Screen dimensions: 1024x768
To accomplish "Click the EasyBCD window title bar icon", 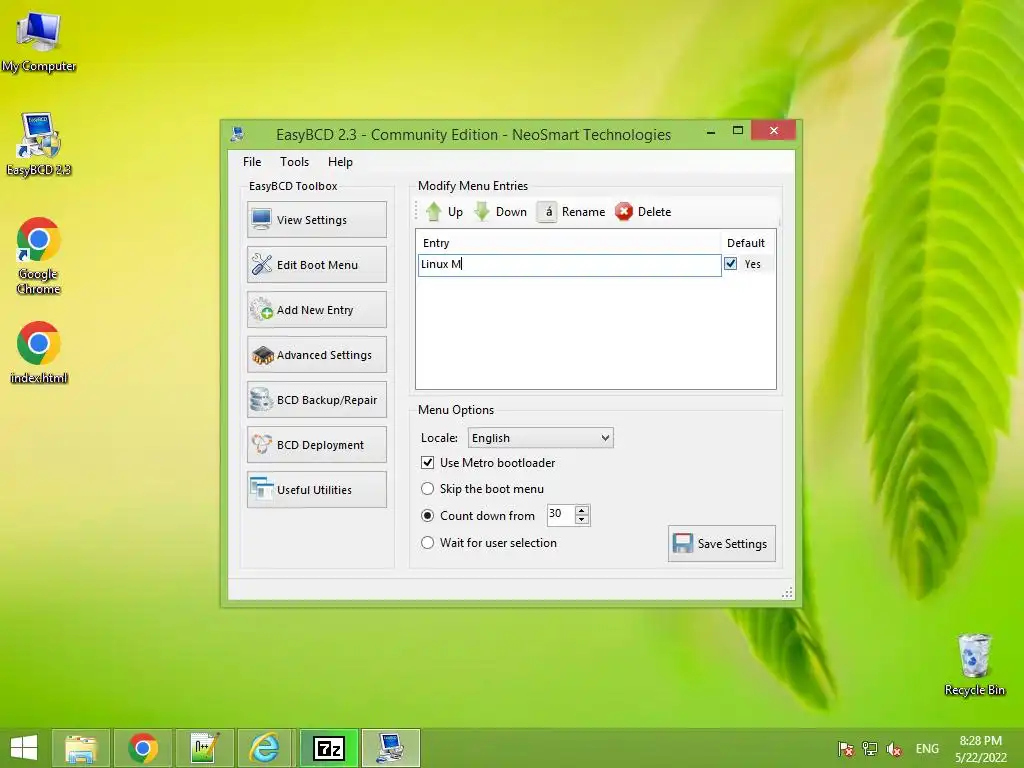I will tap(238, 135).
